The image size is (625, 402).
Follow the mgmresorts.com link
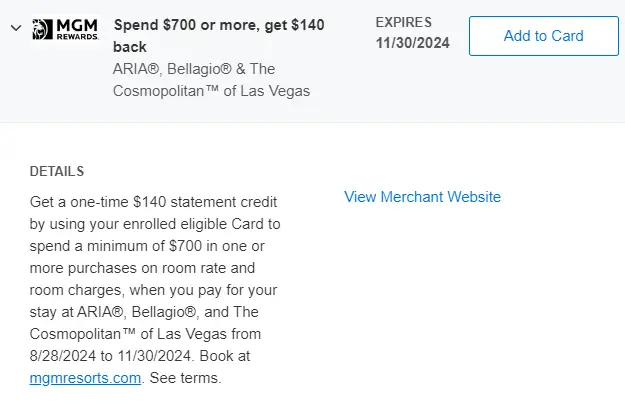[87, 379]
